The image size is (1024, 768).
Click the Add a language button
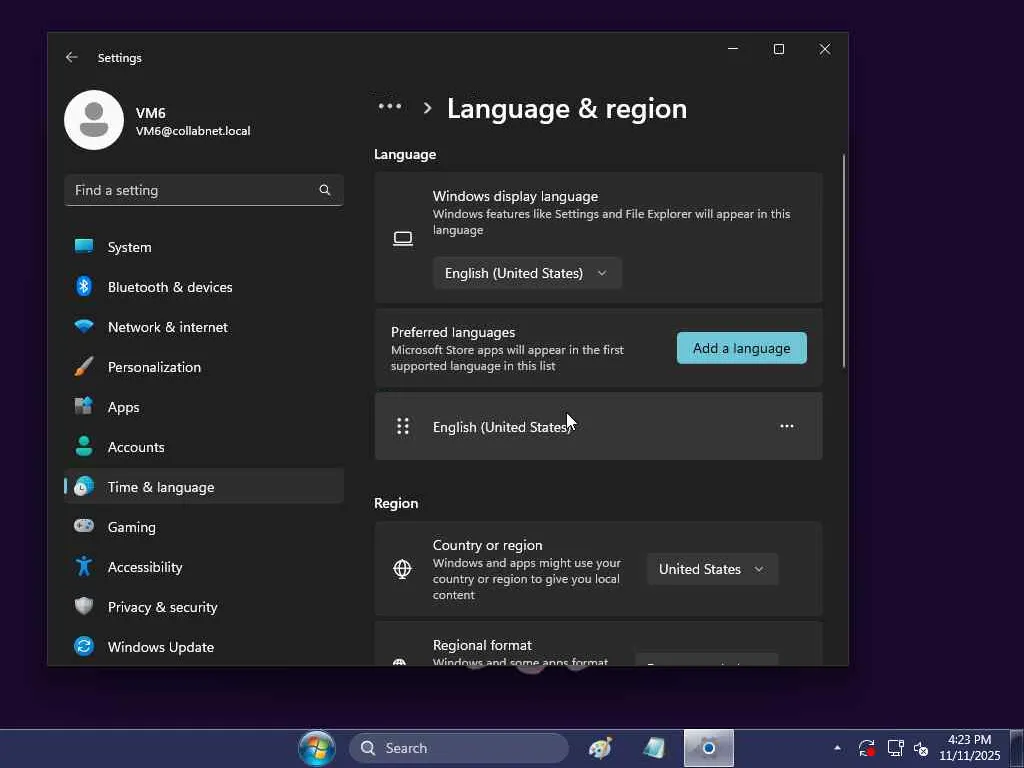pyautogui.click(x=741, y=348)
